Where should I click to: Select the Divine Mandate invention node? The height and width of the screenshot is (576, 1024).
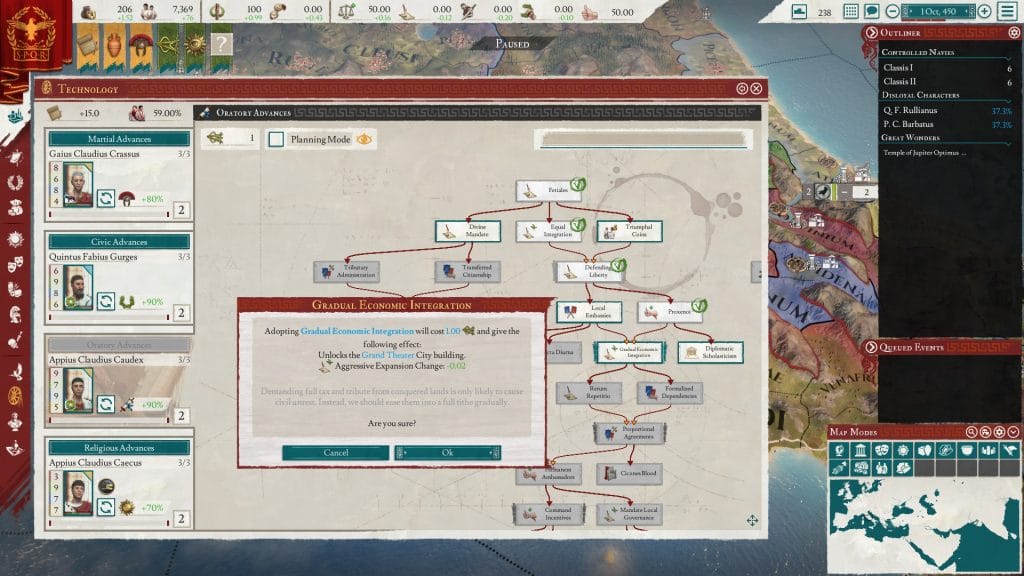pos(468,231)
